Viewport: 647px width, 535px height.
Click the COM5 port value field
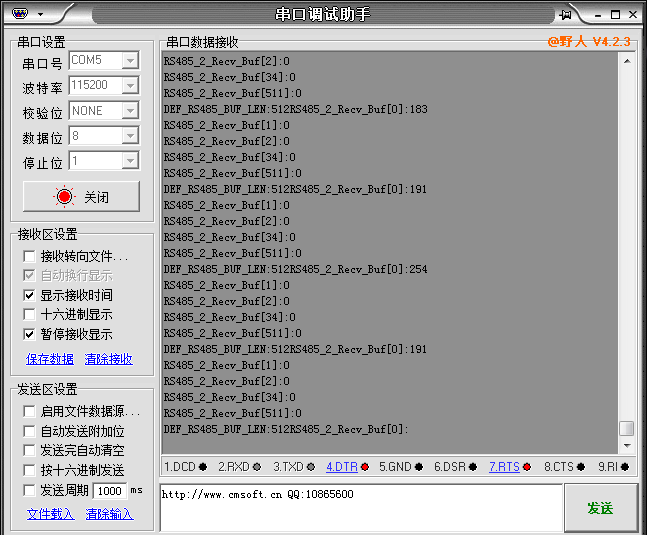[x=96, y=61]
